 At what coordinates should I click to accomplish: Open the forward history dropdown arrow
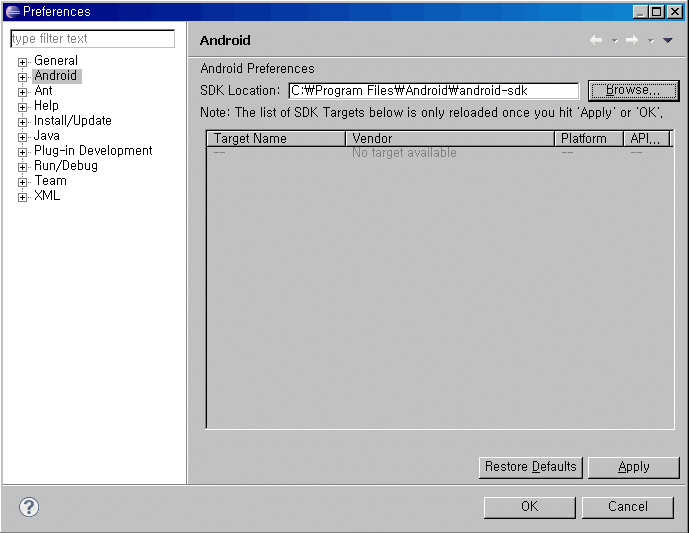coord(650,41)
